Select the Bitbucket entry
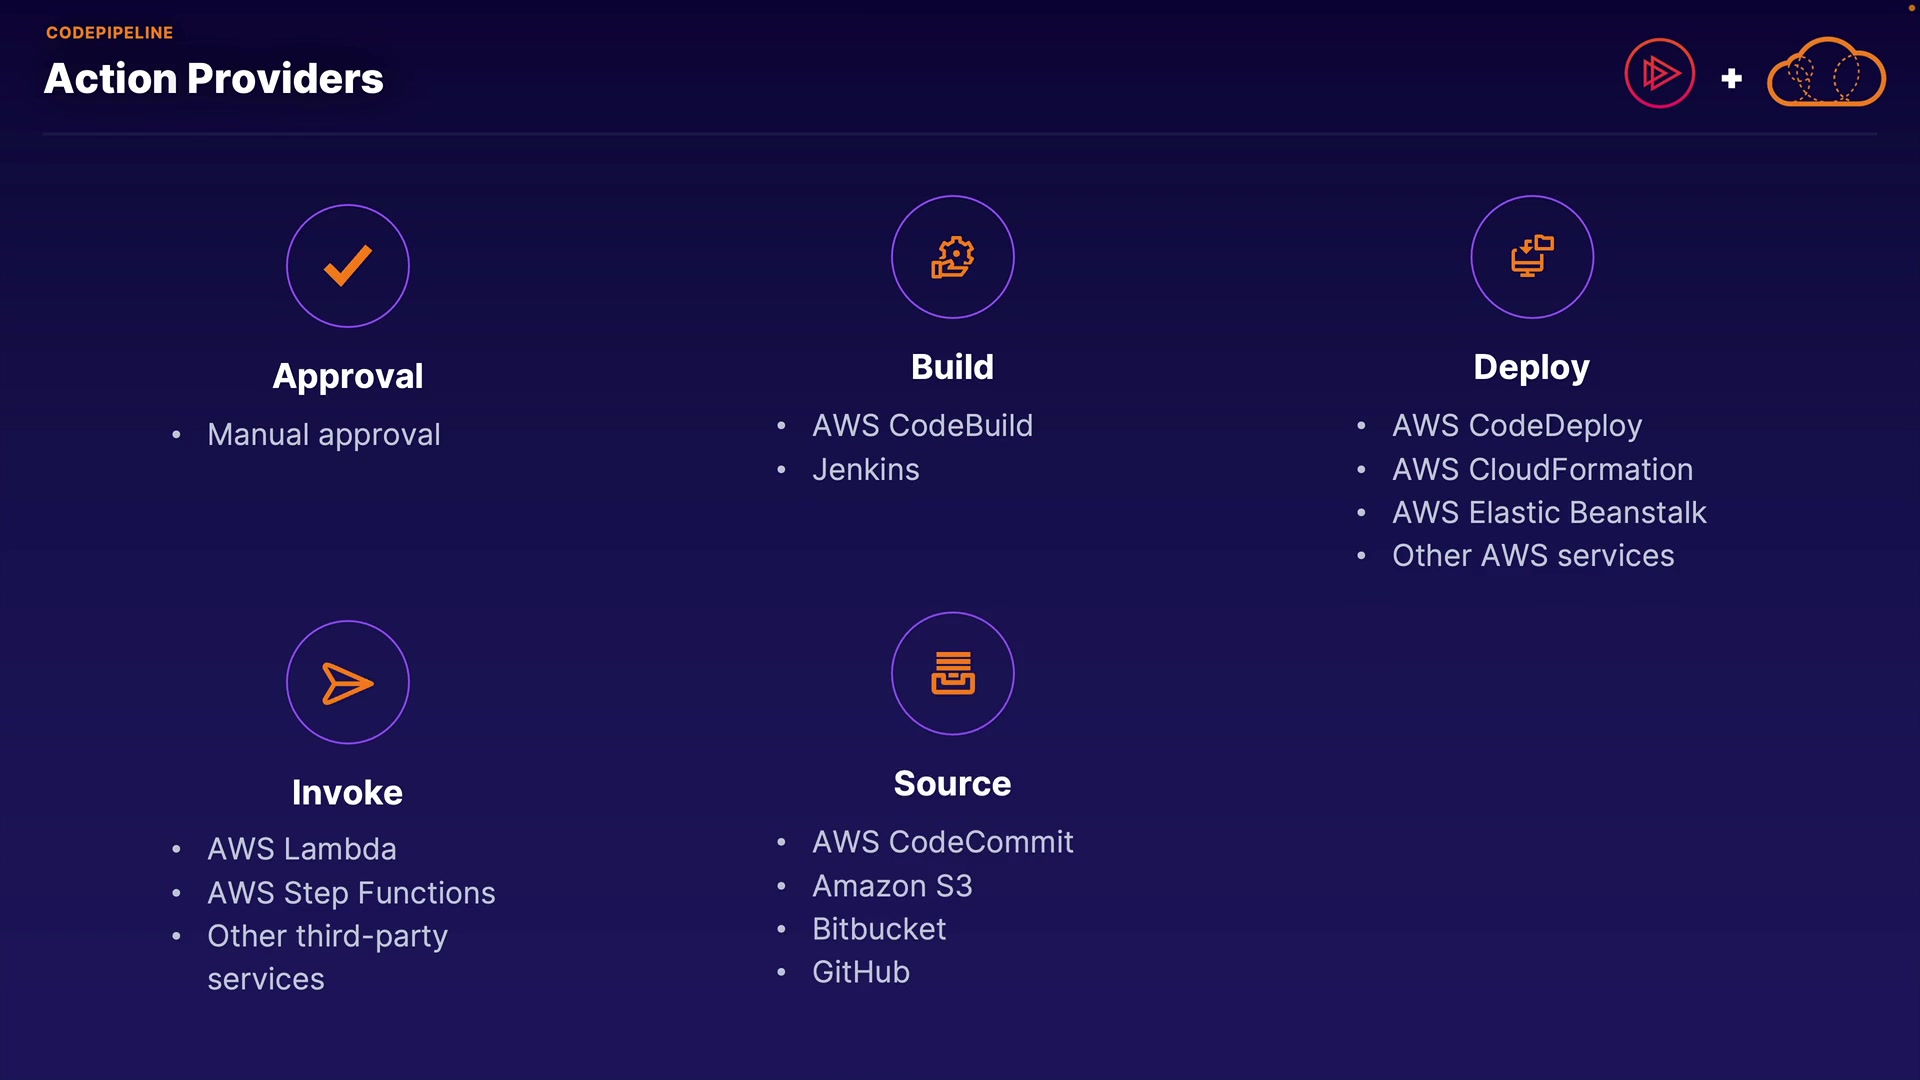1920x1080 pixels. pyautogui.click(x=878, y=929)
